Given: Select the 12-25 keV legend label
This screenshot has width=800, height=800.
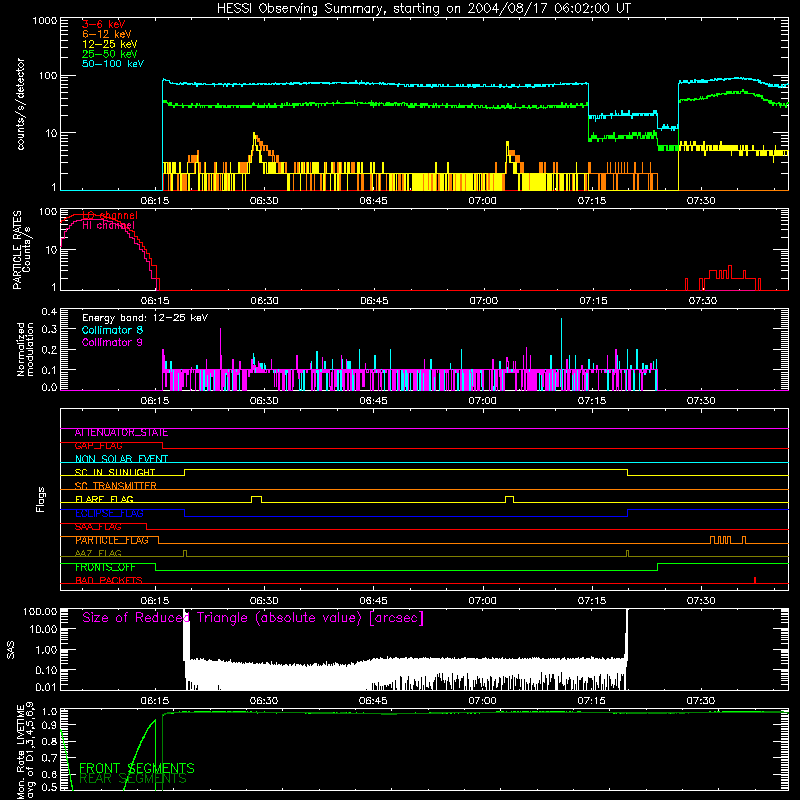Looking at the screenshot, I should (x=110, y=44).
